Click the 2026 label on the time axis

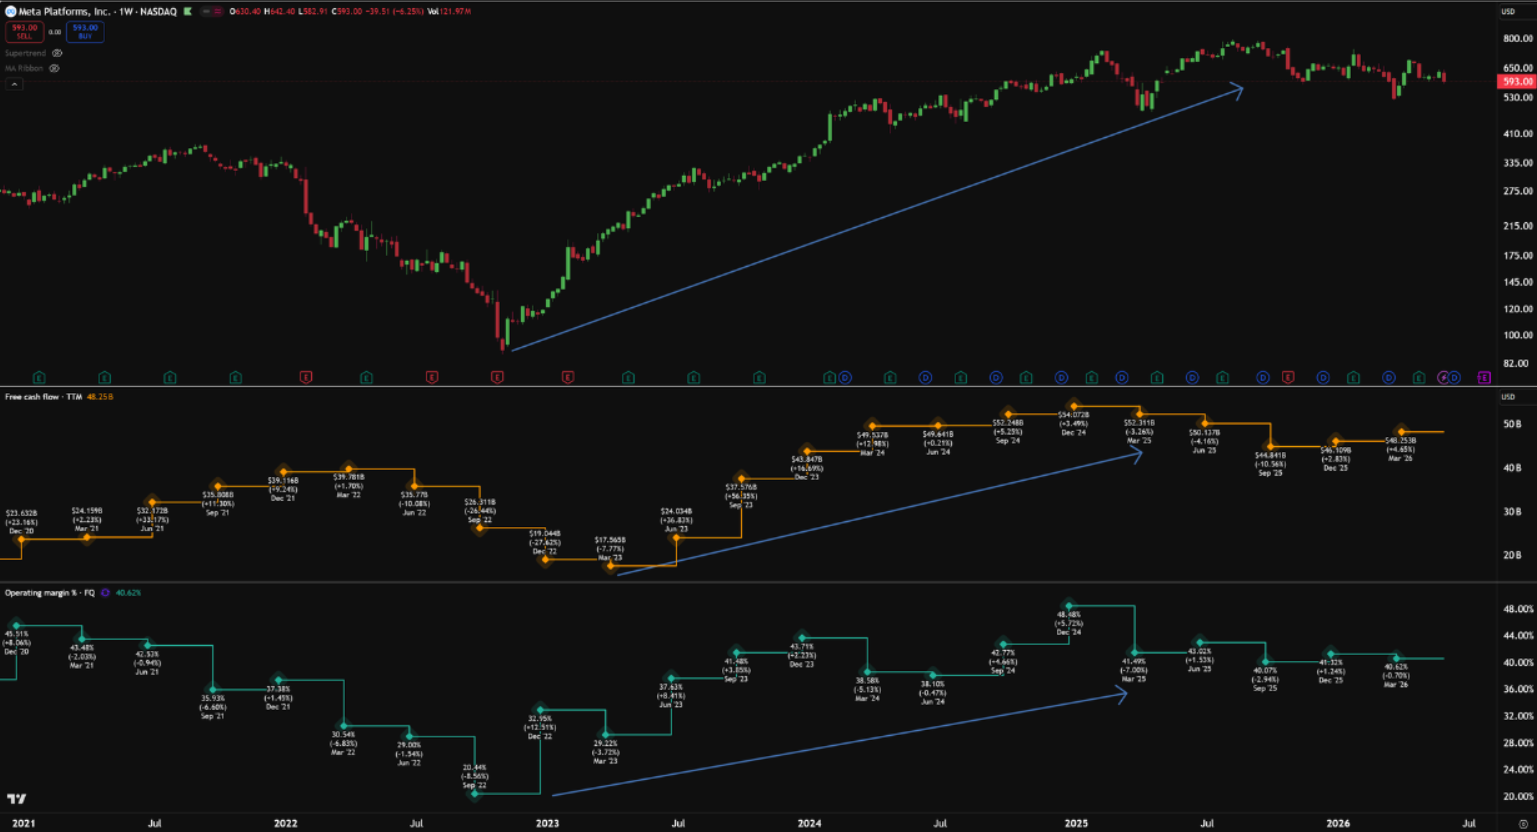[1338, 824]
